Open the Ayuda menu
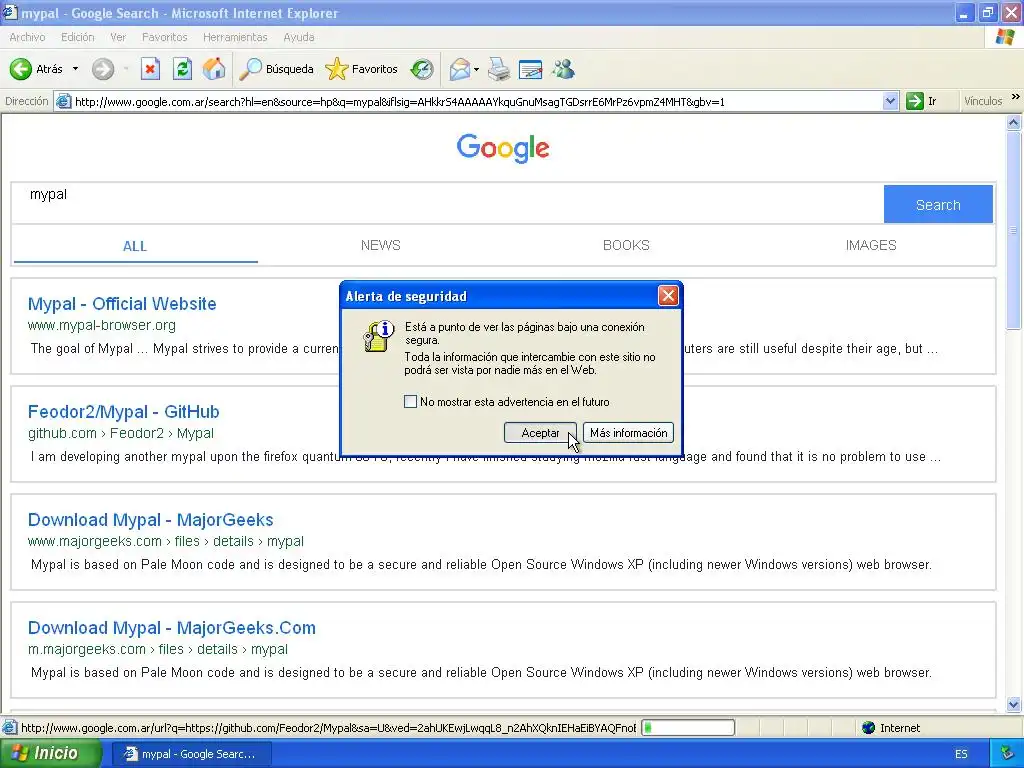Image resolution: width=1024 pixels, height=768 pixels. (298, 37)
